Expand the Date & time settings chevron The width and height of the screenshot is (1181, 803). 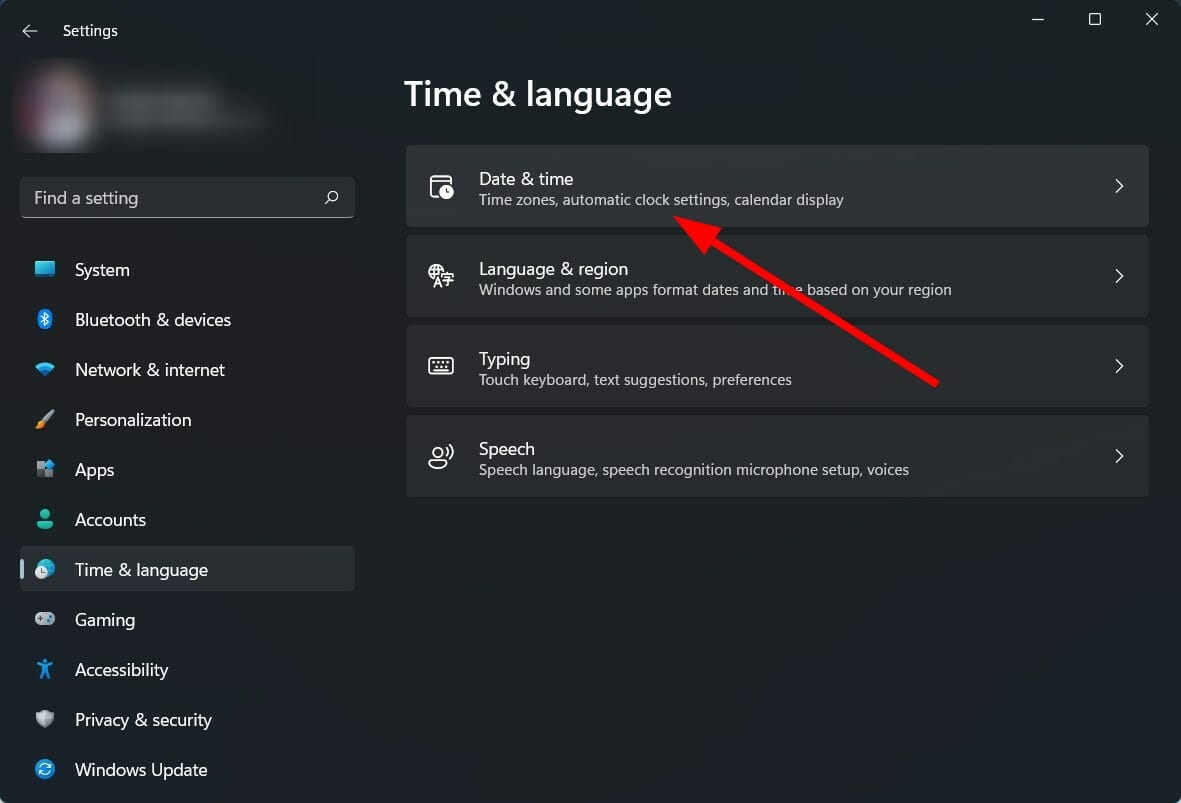pos(1119,186)
